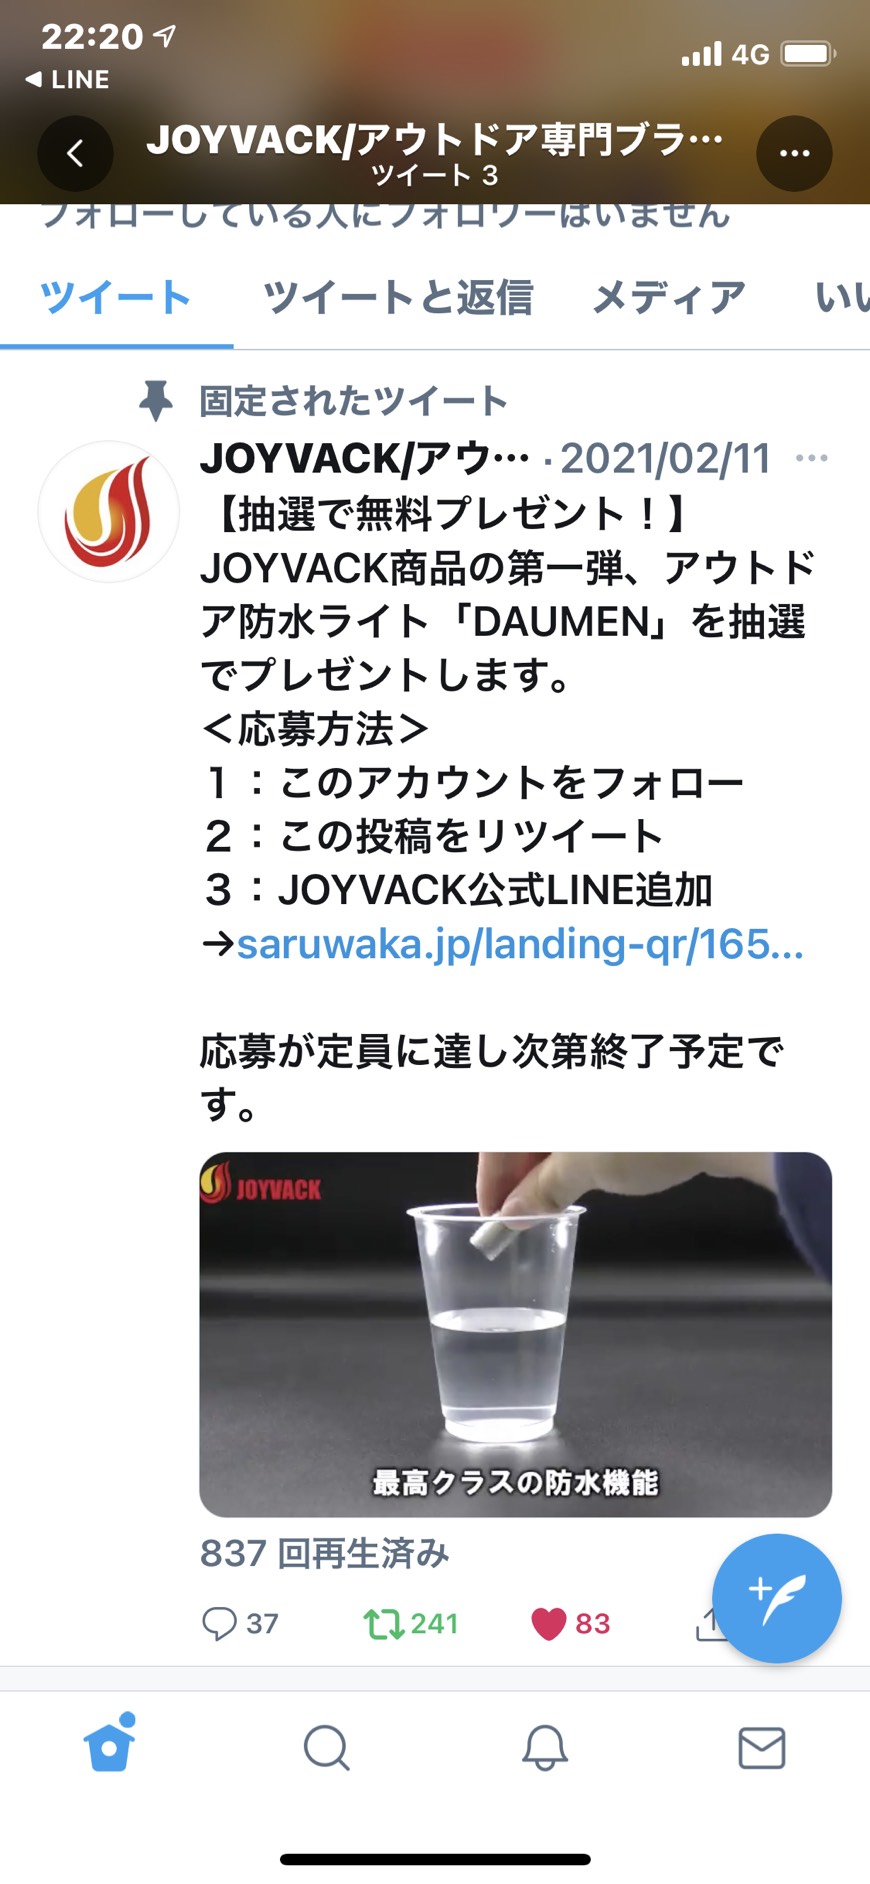Tap the back arrow in profile header

75,153
